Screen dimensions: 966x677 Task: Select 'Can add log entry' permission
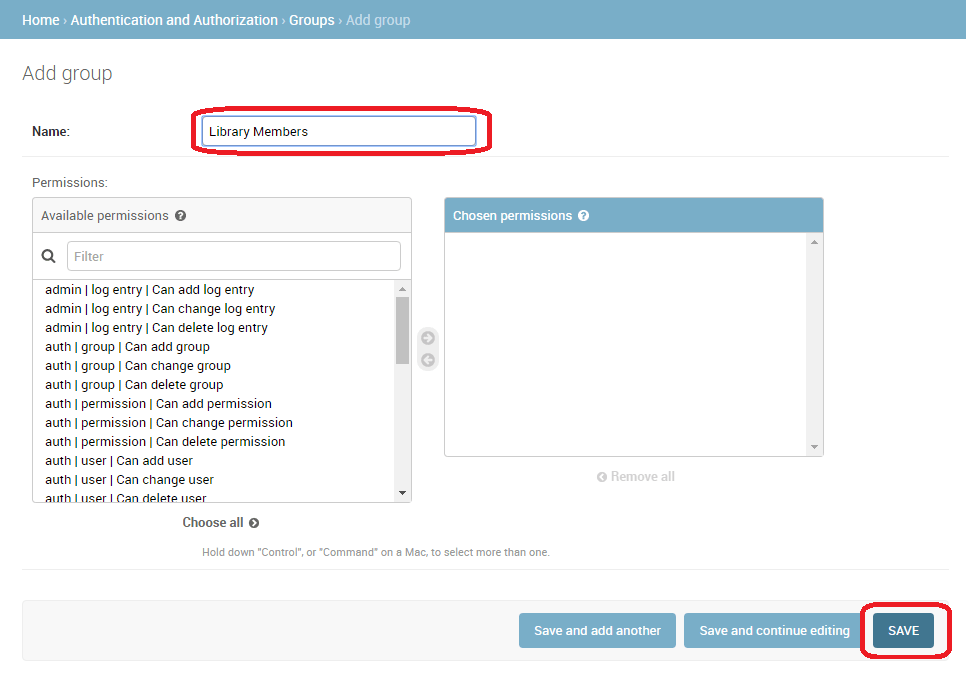[x=150, y=290]
